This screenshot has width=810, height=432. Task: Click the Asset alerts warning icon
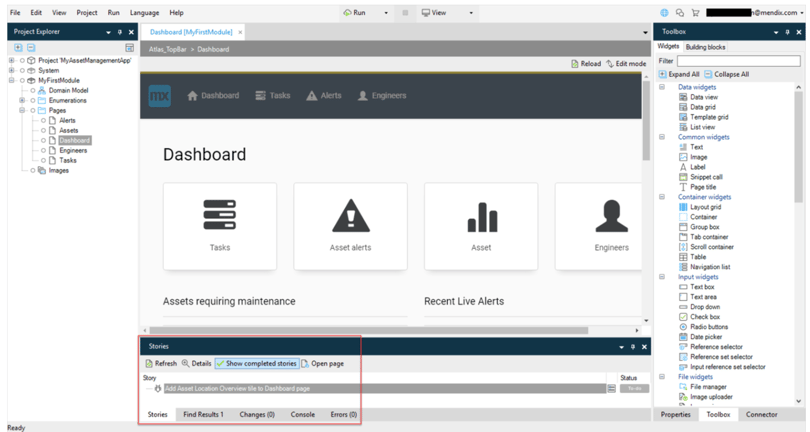(350, 215)
